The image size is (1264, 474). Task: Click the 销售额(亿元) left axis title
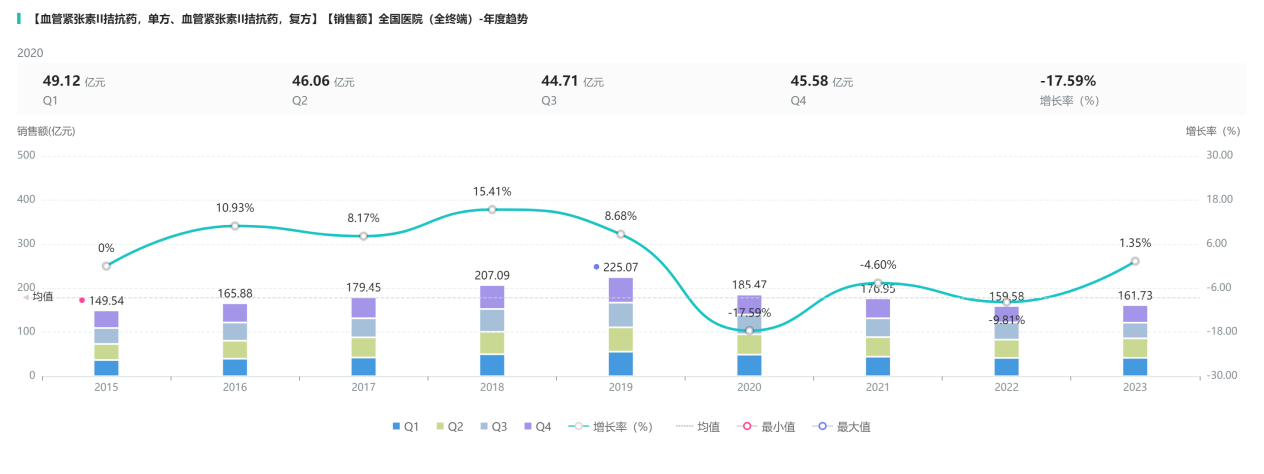tap(46, 131)
